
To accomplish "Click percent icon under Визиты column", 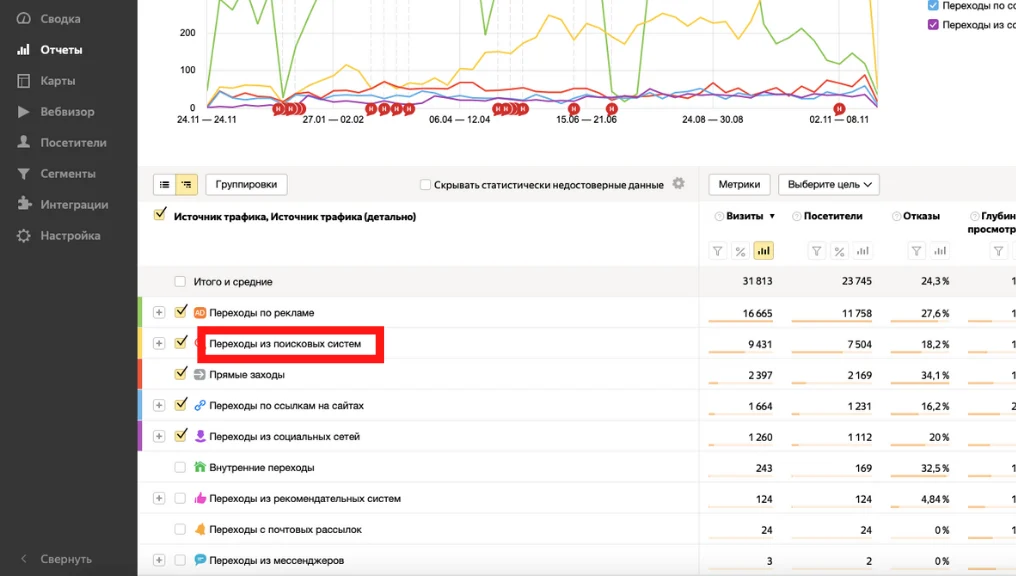I will (740, 251).
